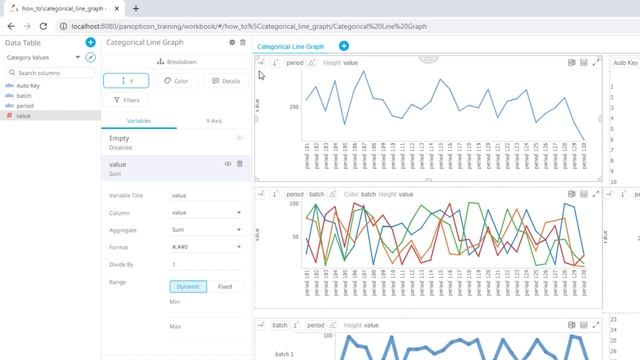
Task: Open a new browser tab
Action: [136, 8]
